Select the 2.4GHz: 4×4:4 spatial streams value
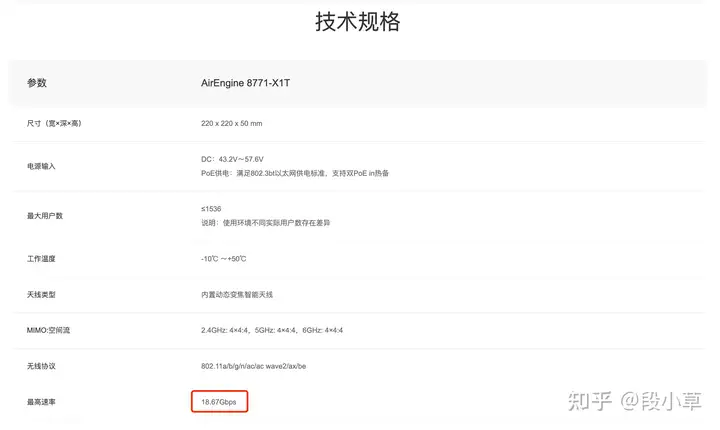The height and width of the screenshot is (430, 720). tap(272, 330)
